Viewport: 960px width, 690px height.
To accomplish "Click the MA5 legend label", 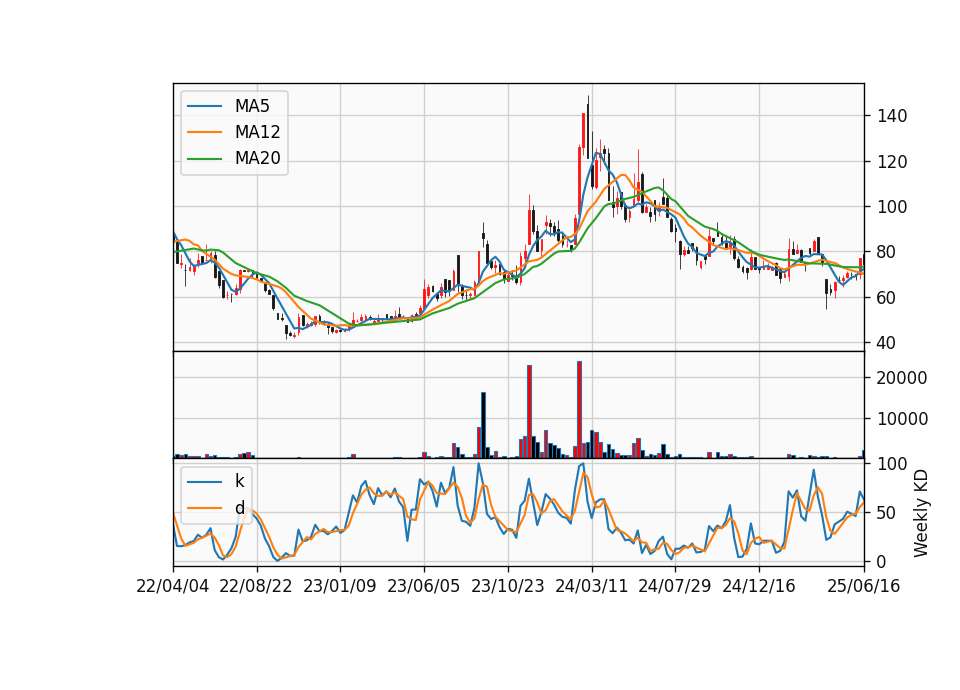I will tap(252, 106).
